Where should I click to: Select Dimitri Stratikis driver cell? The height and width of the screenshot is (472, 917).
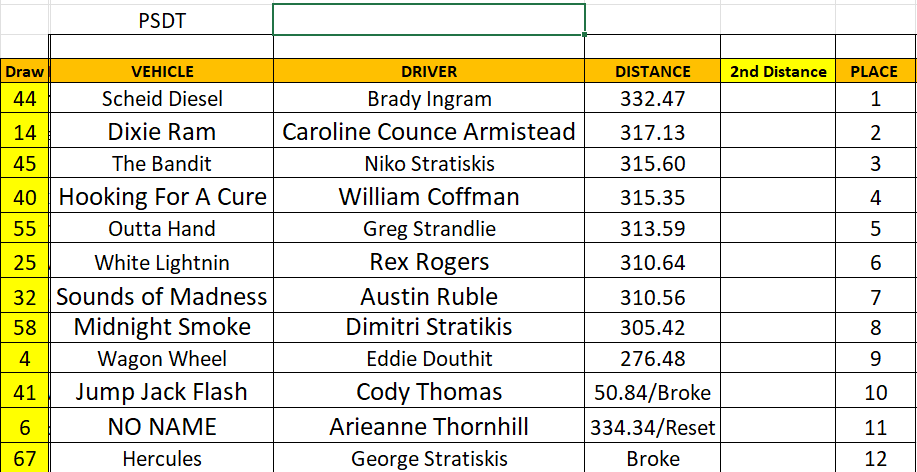pyautogui.click(x=428, y=327)
